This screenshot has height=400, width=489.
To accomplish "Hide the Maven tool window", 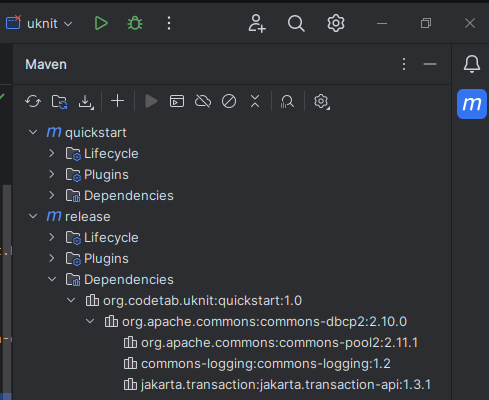I will point(430,64).
